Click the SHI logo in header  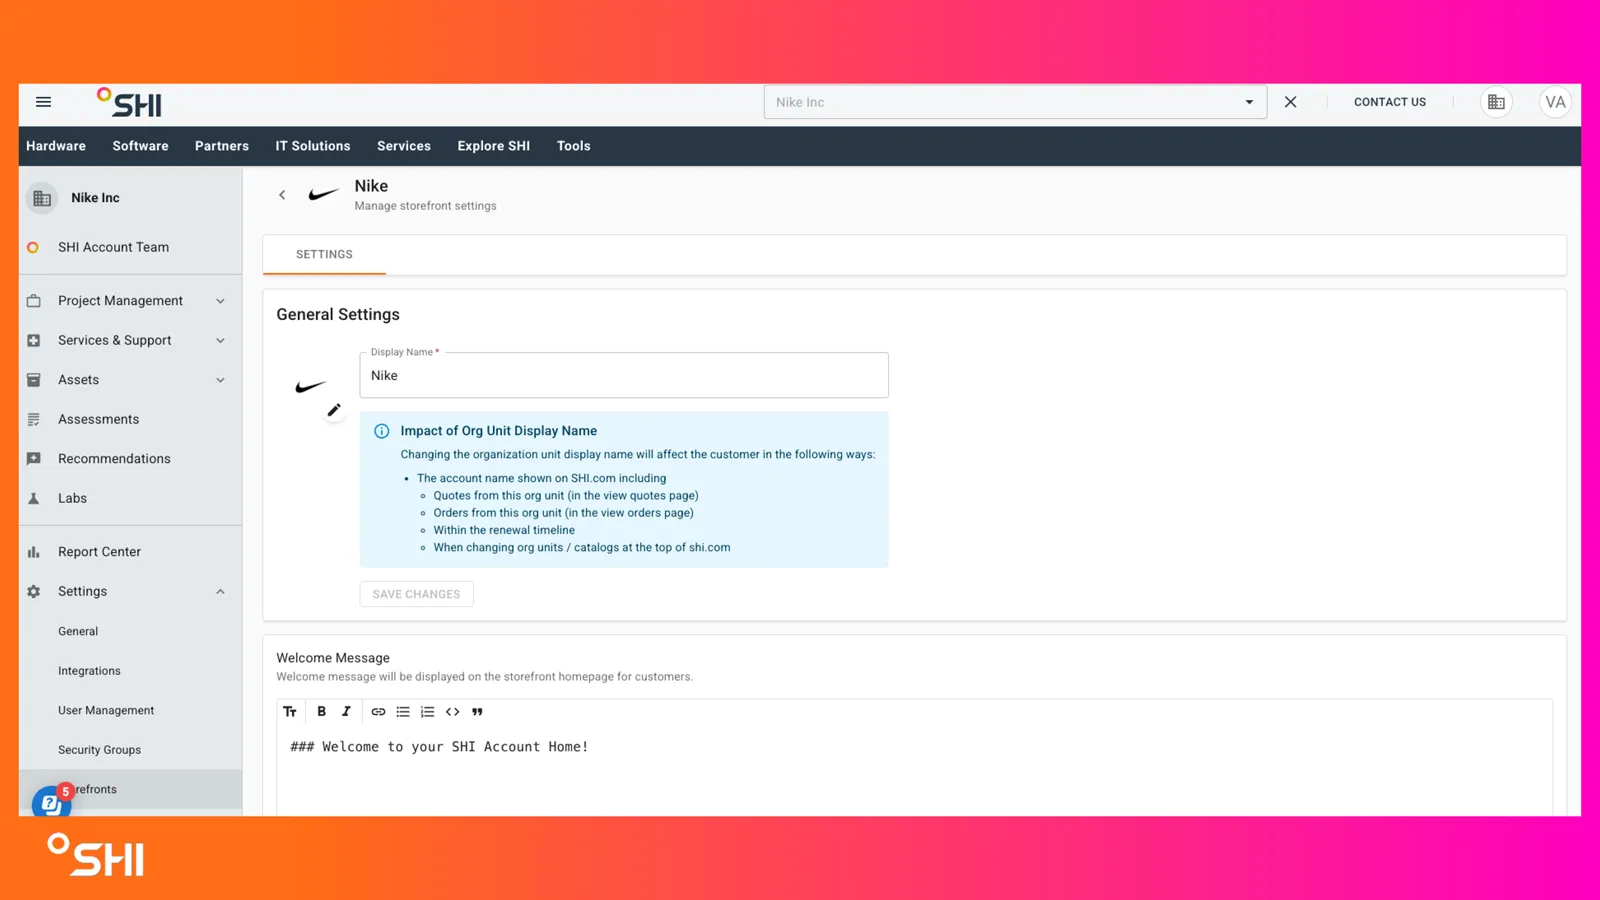coord(129,103)
